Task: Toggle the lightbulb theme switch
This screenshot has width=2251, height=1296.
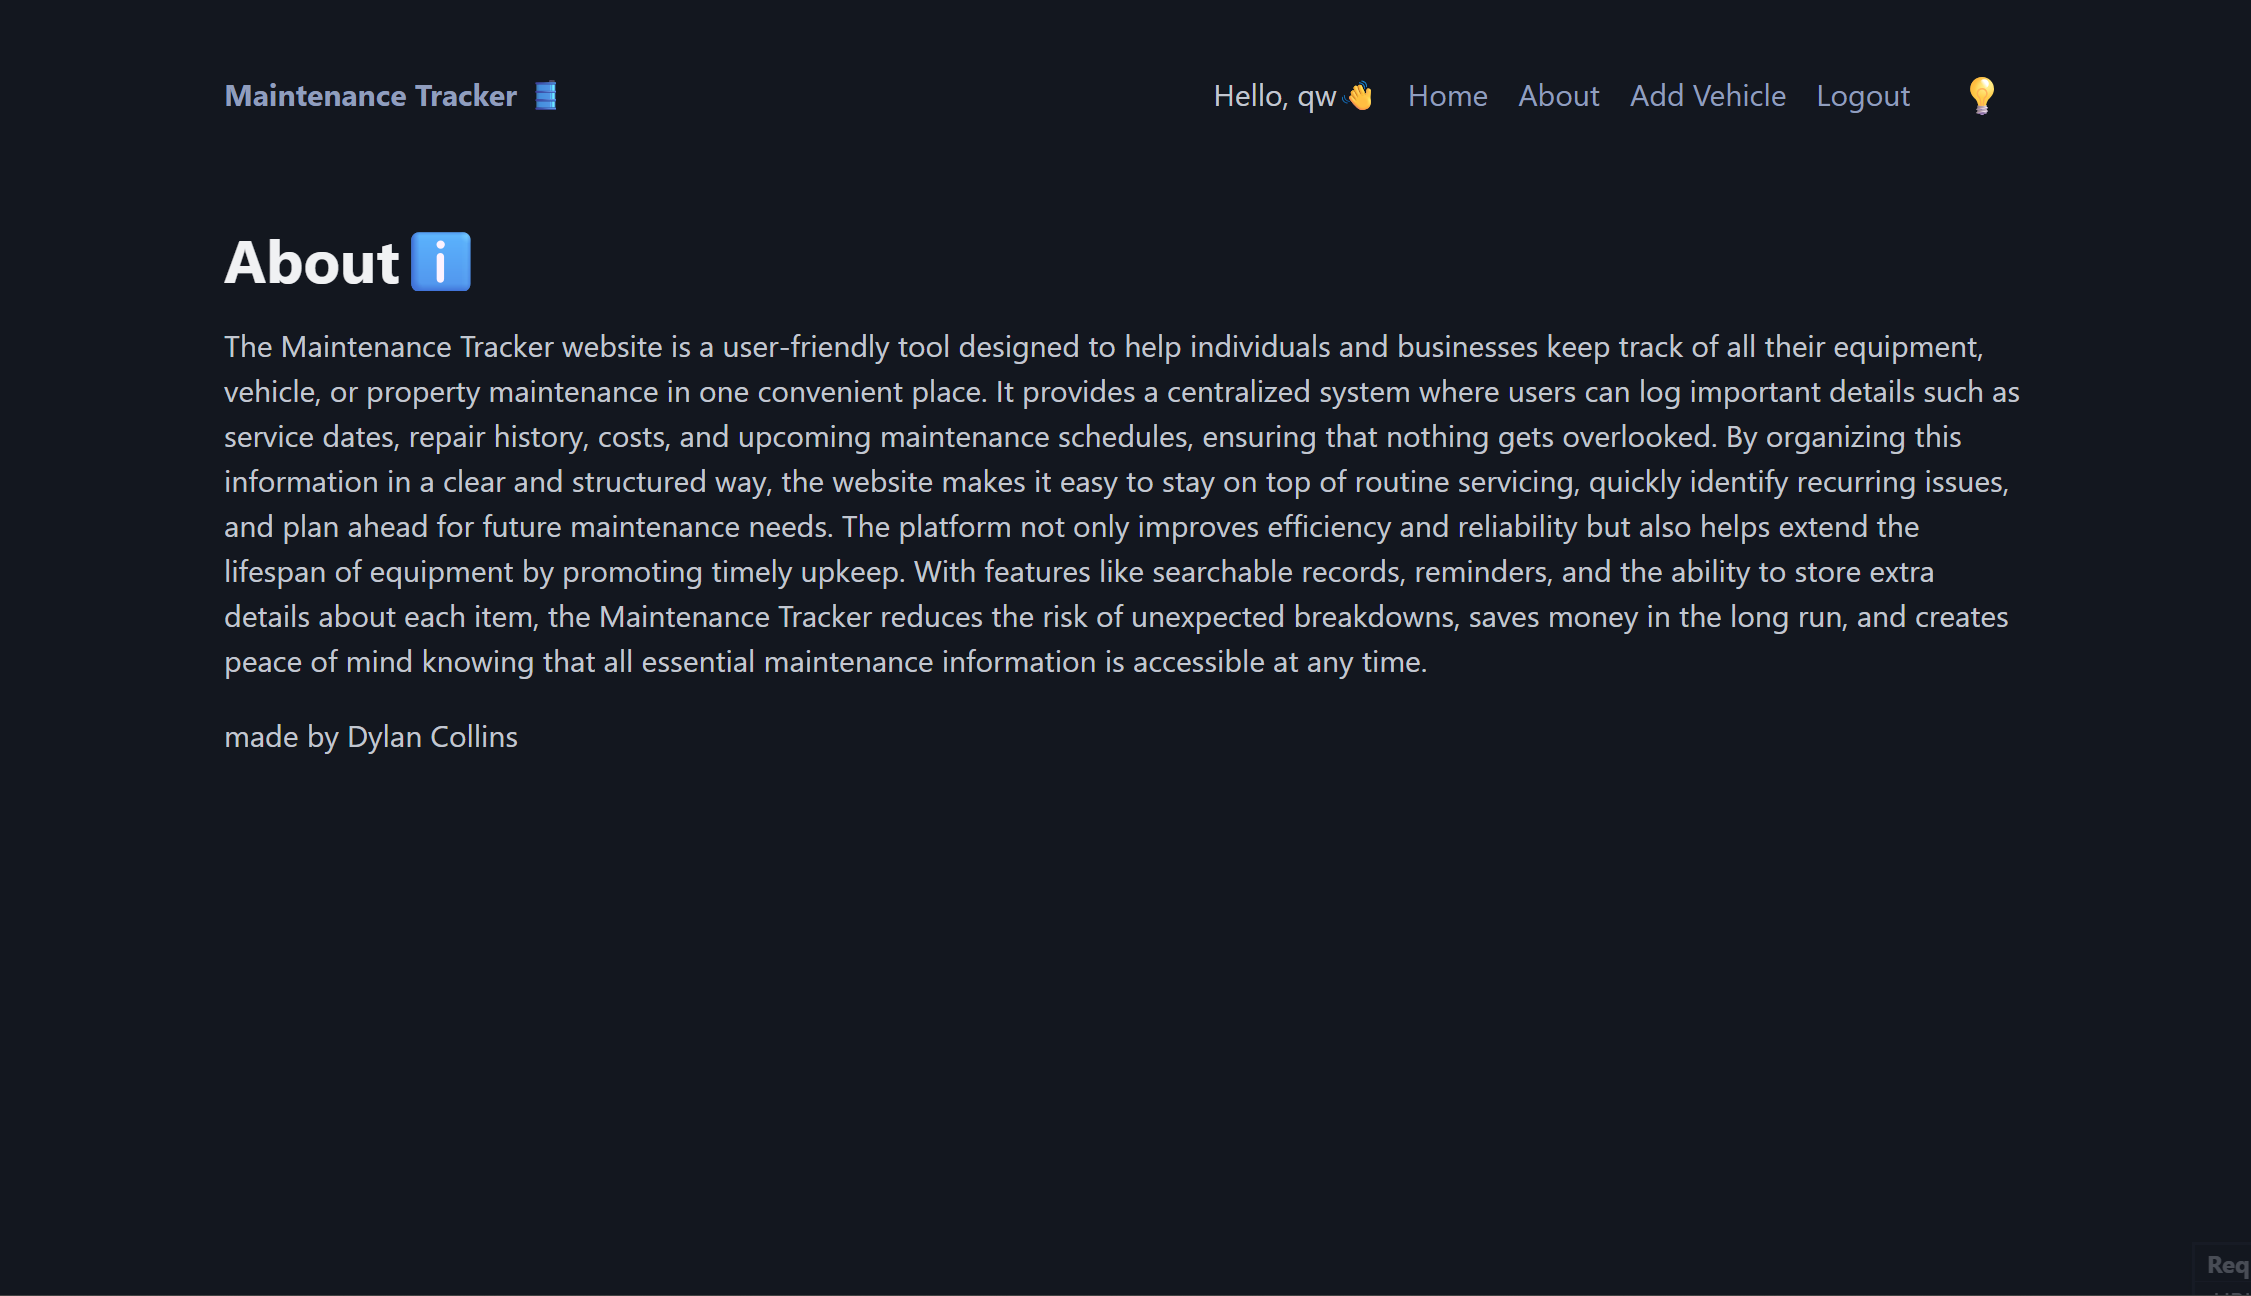Action: tap(1981, 96)
